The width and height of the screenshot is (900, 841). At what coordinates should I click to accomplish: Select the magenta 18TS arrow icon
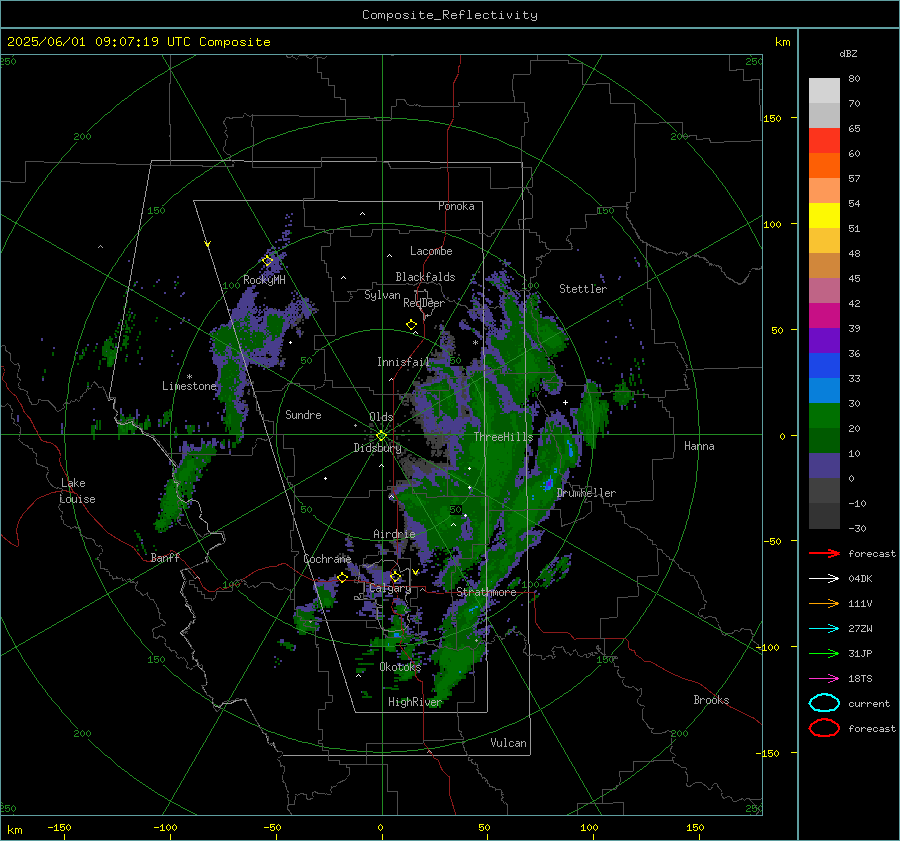(824, 679)
